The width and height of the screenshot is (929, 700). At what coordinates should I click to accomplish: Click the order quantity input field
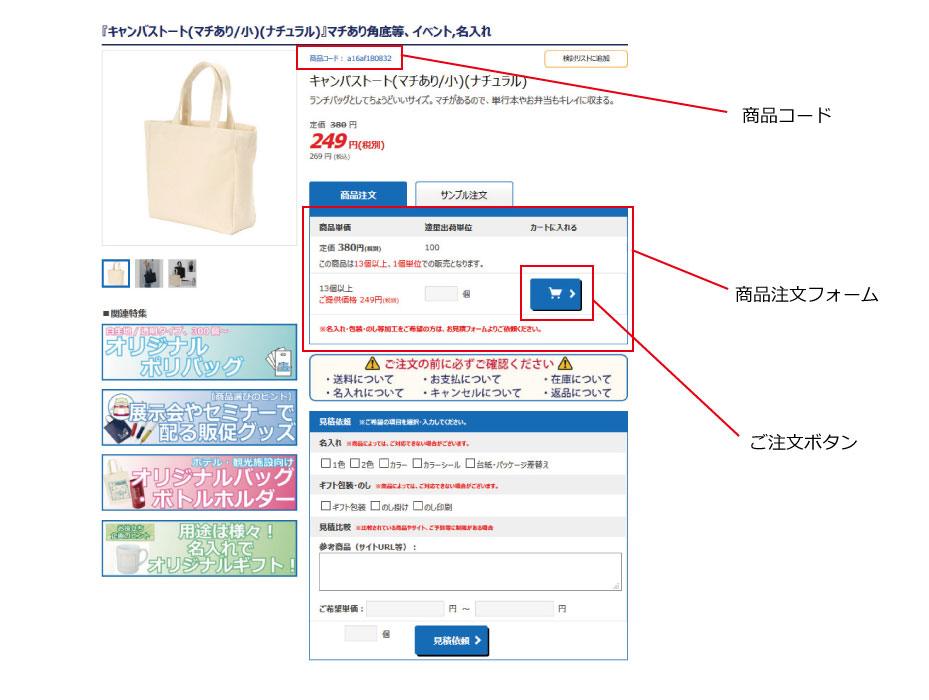(x=441, y=293)
